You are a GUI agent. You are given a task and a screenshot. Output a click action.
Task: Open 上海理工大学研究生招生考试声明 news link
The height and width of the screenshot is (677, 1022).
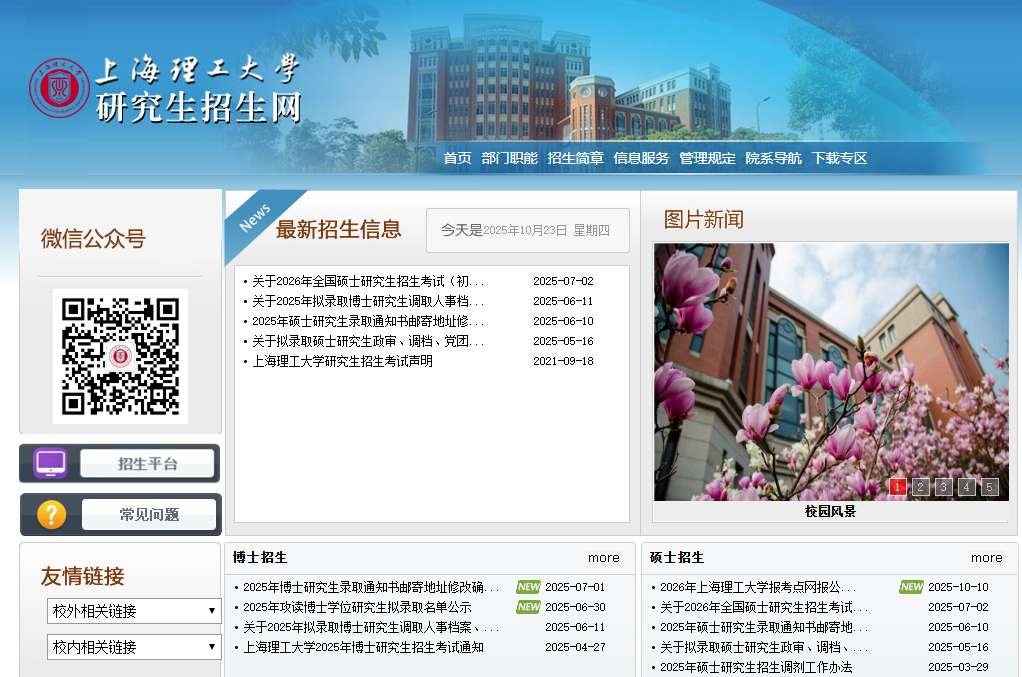(342, 361)
